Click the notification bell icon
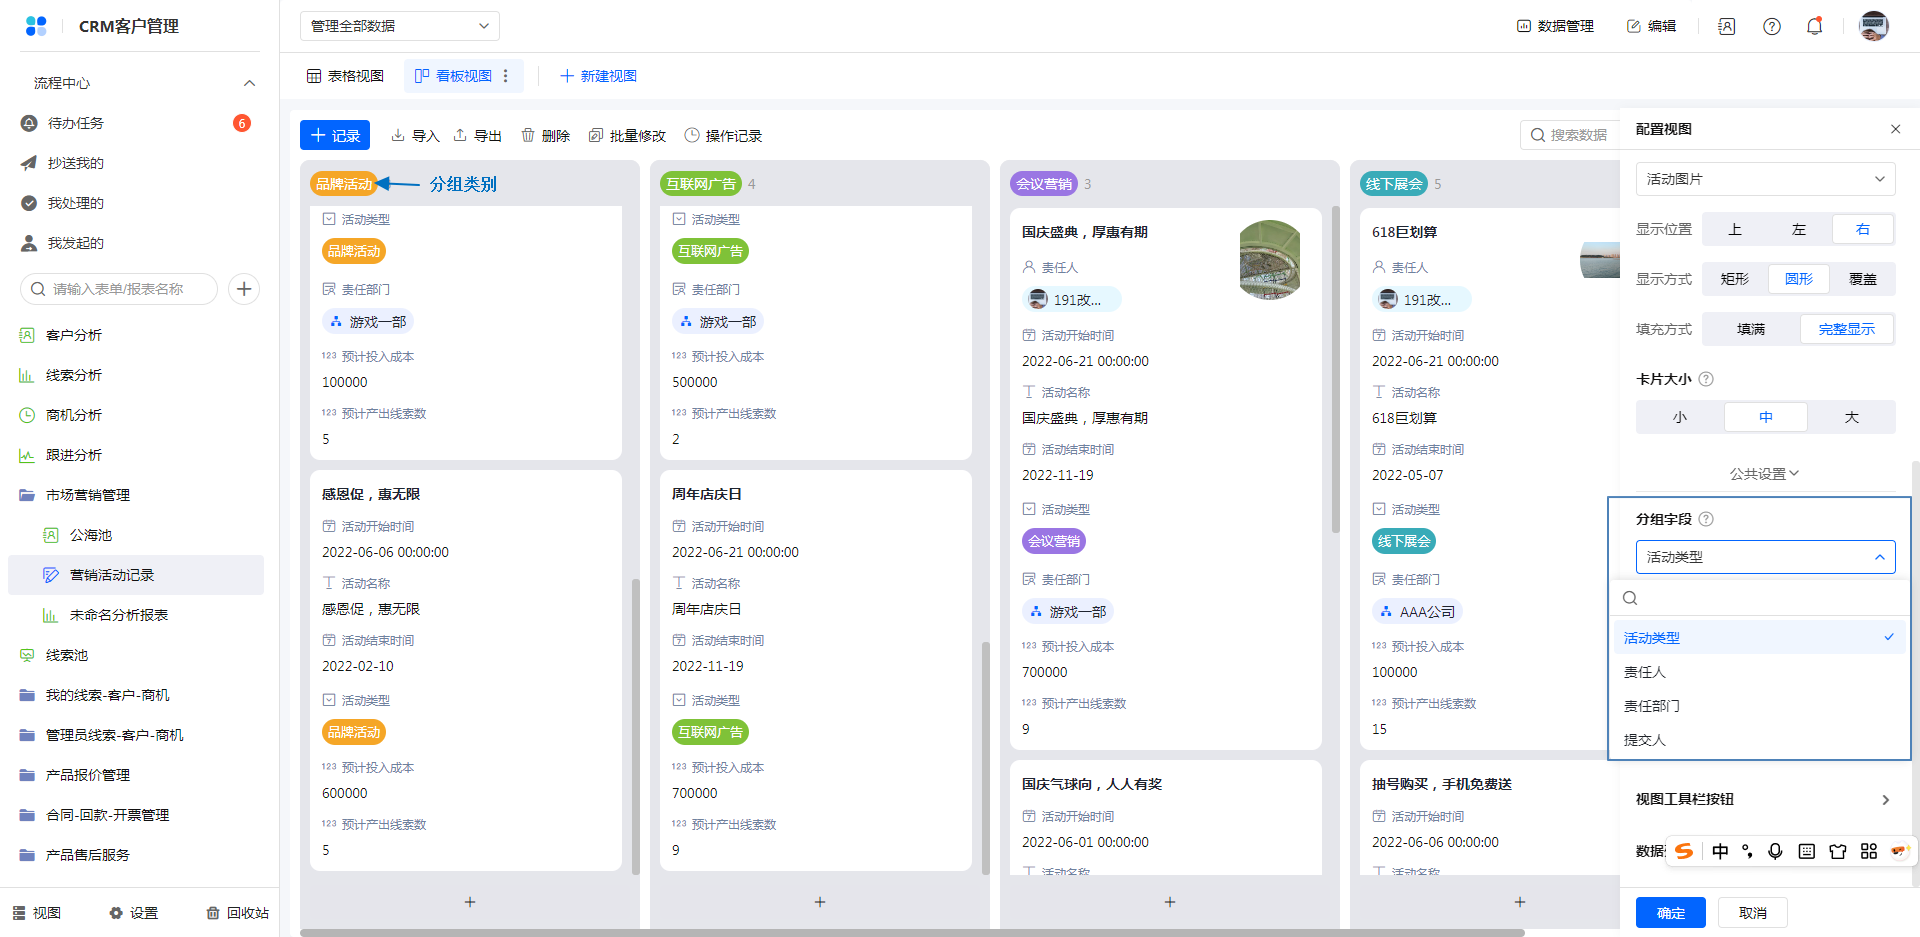The image size is (1920, 937). pyautogui.click(x=1814, y=26)
